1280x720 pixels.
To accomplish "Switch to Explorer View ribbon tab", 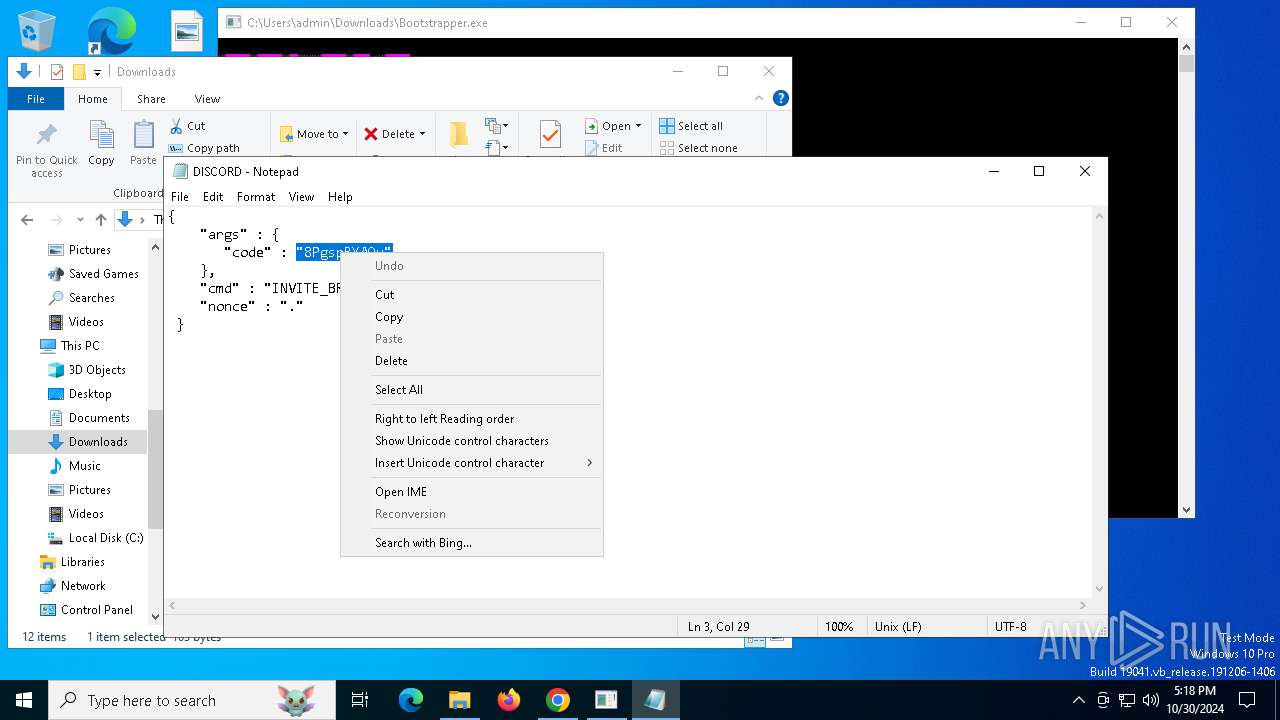I will click(207, 99).
